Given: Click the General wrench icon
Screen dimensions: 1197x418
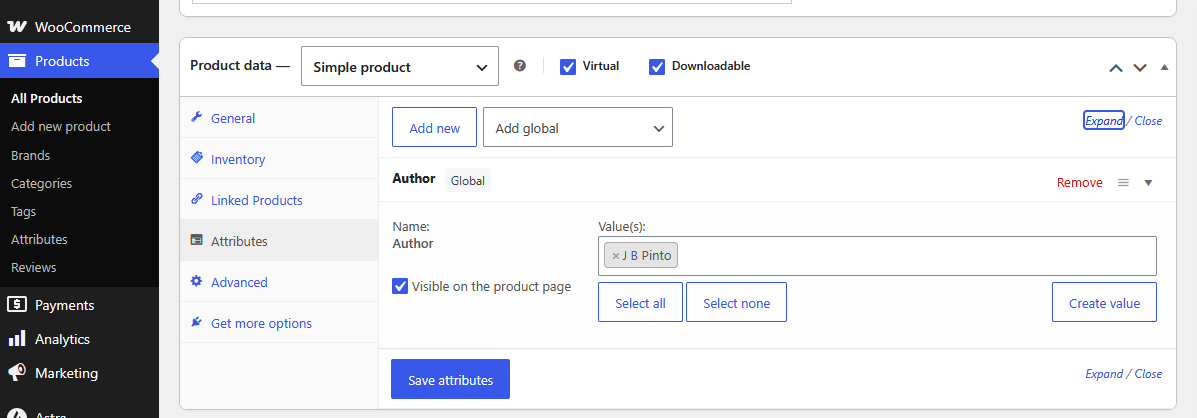Looking at the screenshot, I should click(x=196, y=117).
